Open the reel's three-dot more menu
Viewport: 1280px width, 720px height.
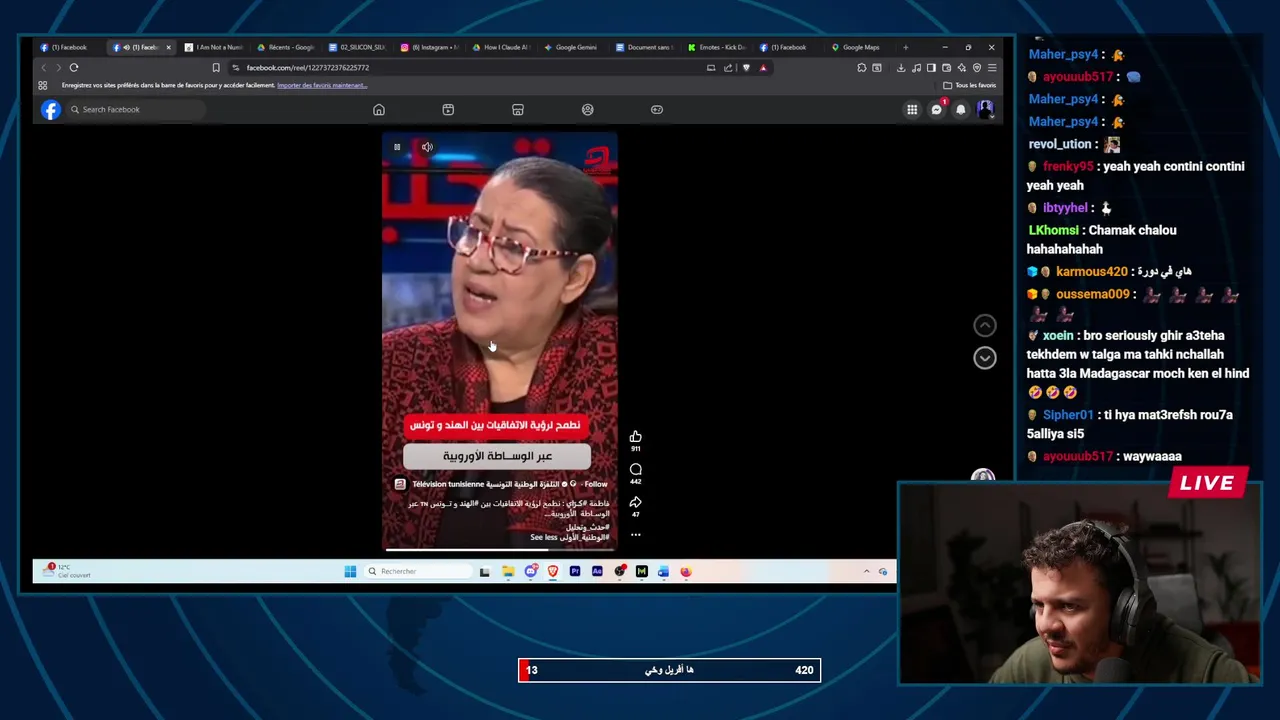click(x=635, y=535)
